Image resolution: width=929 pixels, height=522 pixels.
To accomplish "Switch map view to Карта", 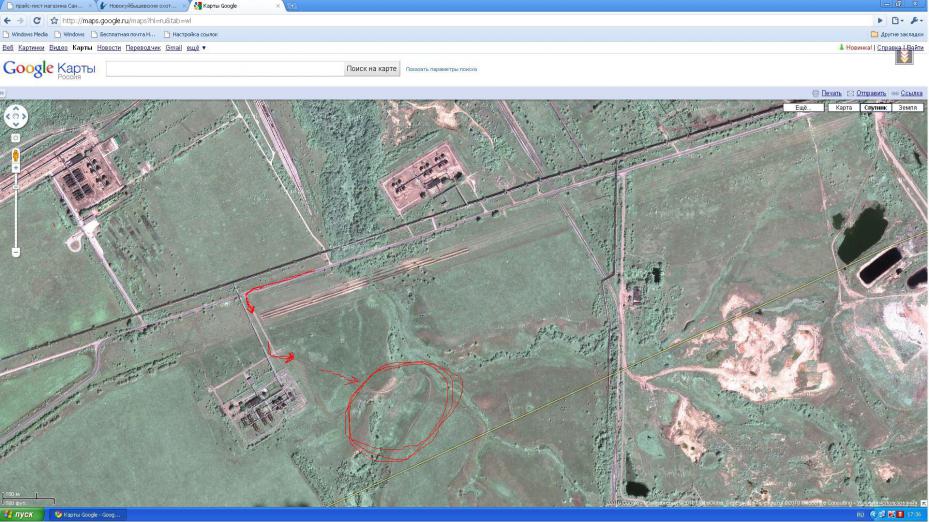I will coord(844,107).
